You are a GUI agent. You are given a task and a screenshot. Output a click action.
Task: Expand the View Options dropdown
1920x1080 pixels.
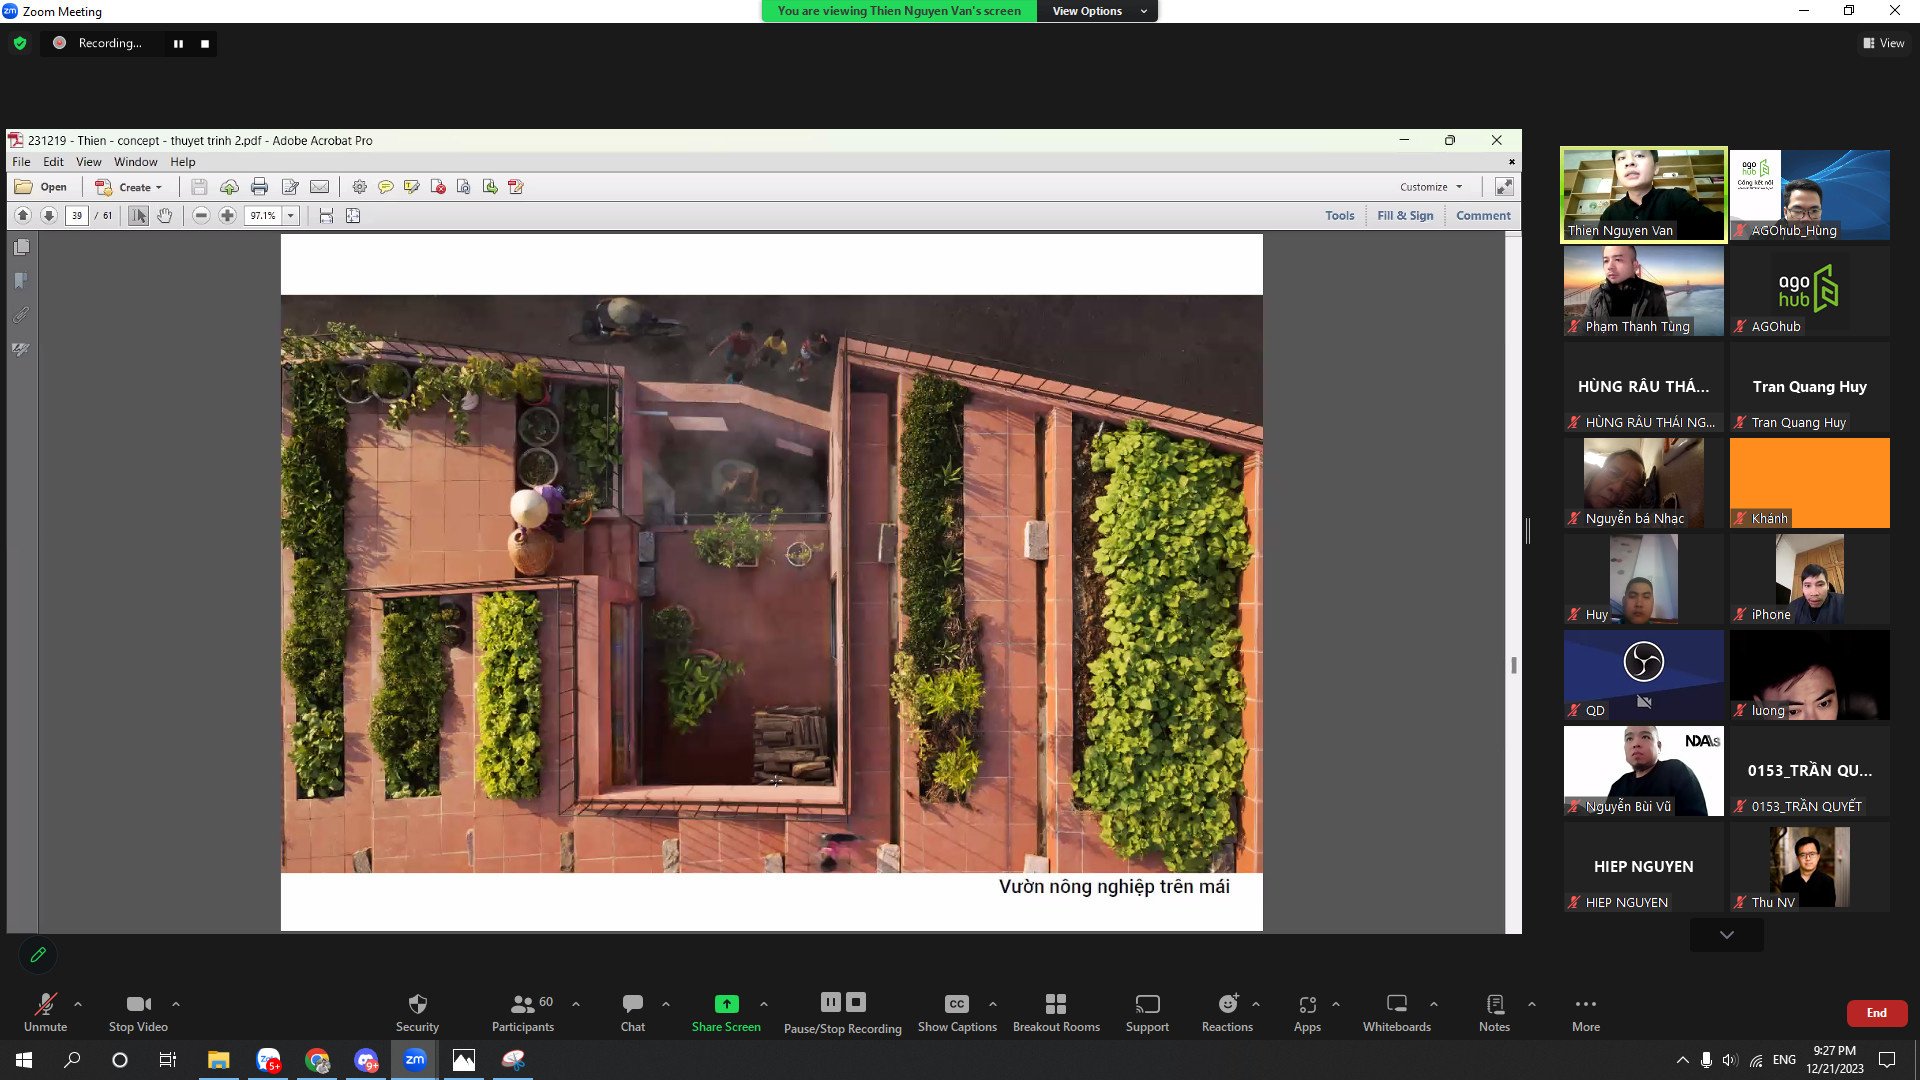click(1096, 11)
